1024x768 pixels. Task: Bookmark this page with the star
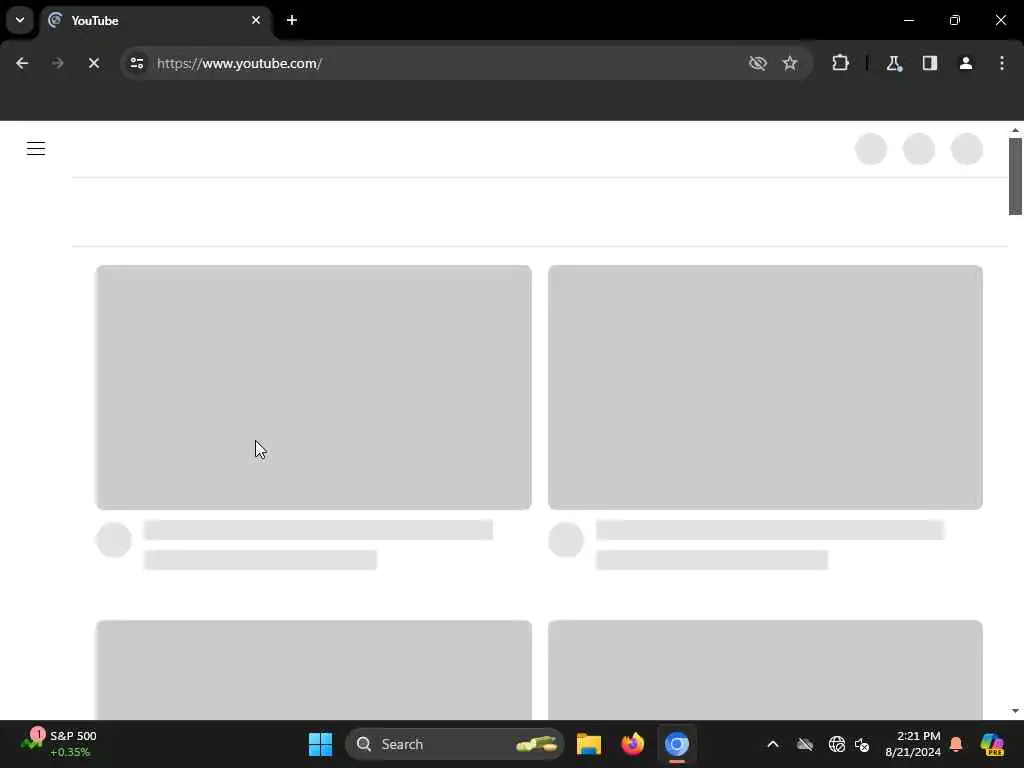pyautogui.click(x=790, y=63)
